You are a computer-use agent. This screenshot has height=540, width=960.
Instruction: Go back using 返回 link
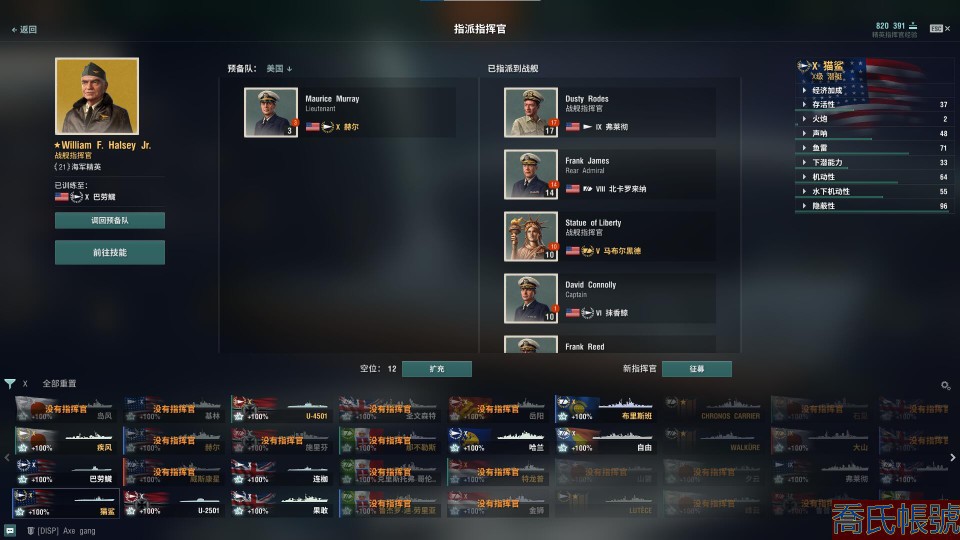tap(24, 29)
